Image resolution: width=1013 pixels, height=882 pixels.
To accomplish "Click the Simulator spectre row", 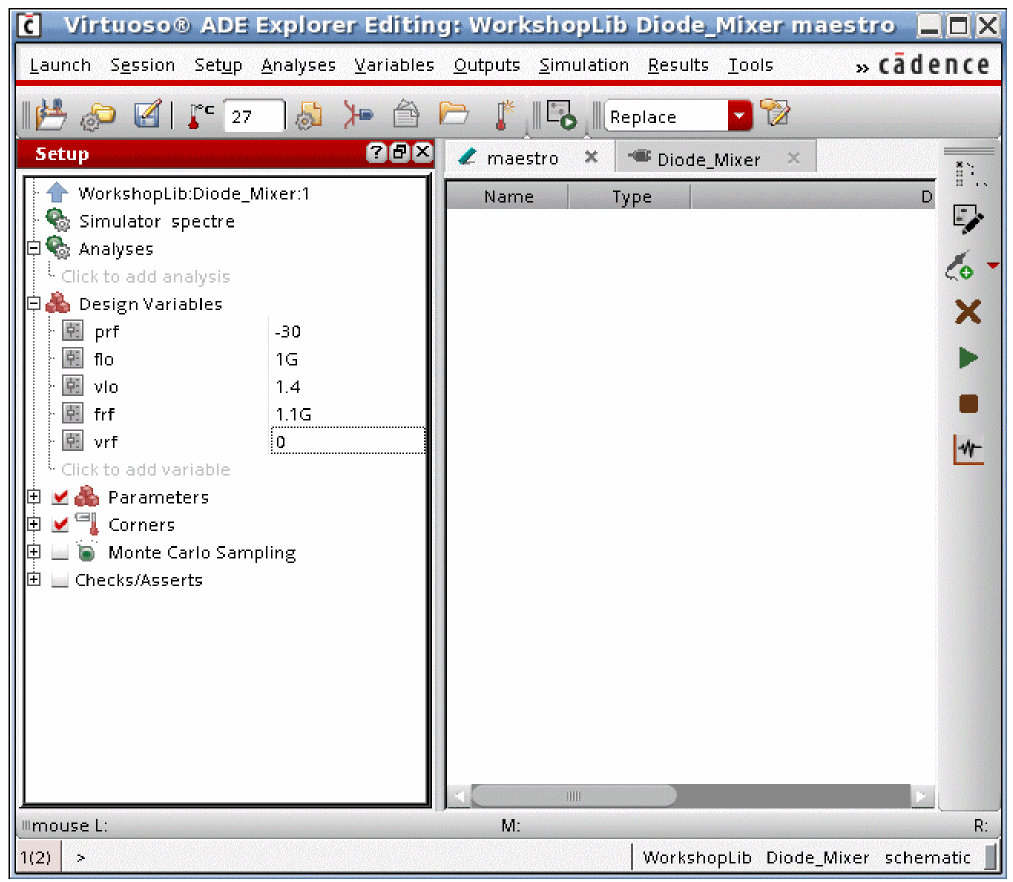I will click(156, 221).
